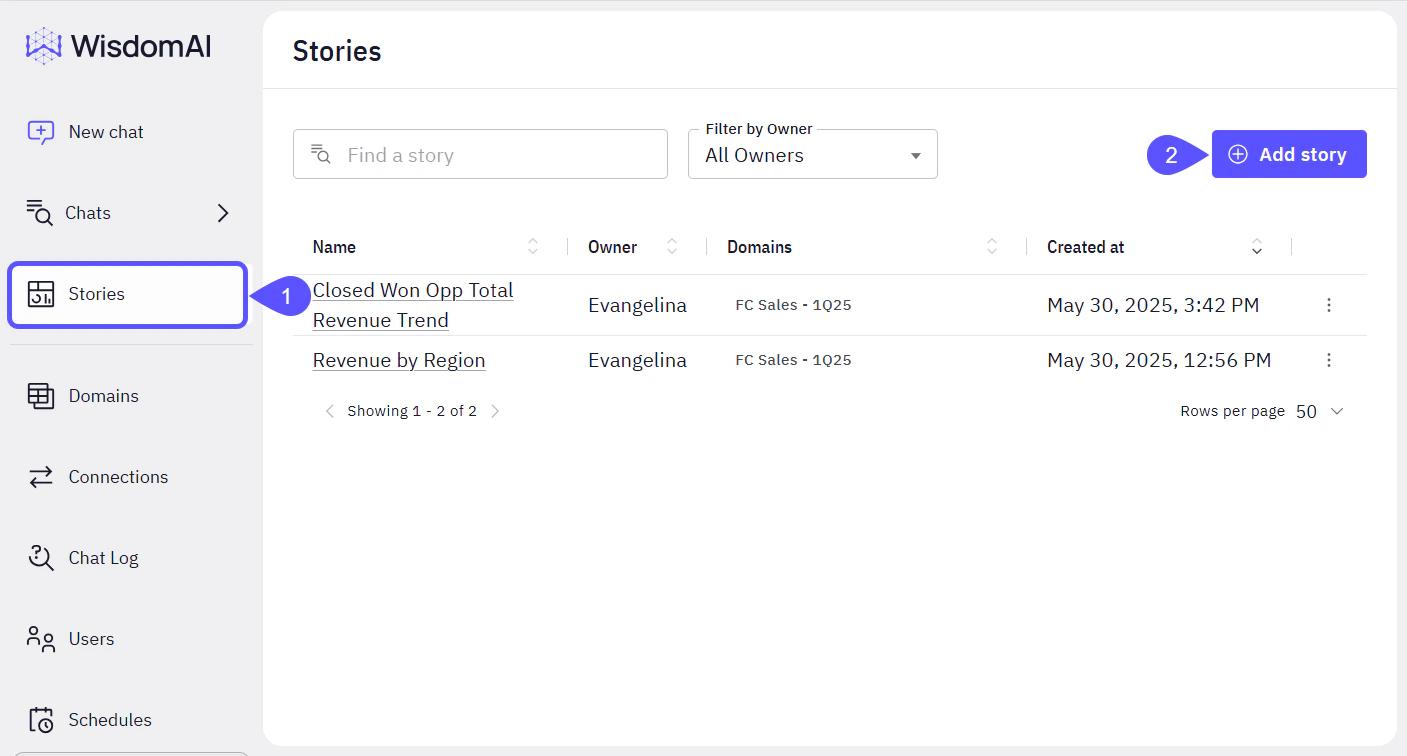Open the Chats sidebar icon
Viewport: 1407px width, 756px height.
click(39, 212)
